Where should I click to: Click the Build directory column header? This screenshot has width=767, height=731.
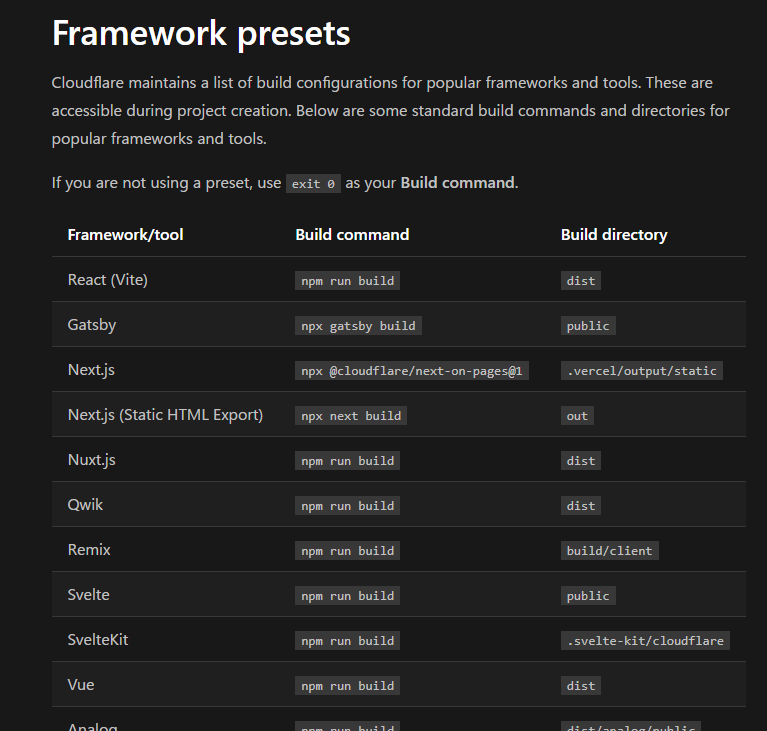pos(614,235)
